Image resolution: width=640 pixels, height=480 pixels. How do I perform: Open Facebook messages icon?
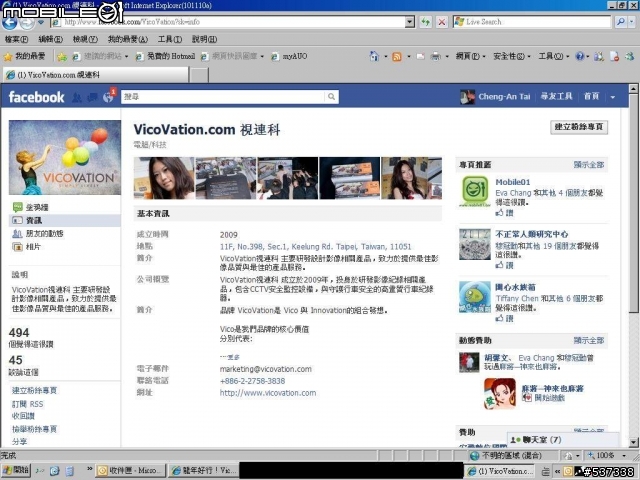click(93, 98)
